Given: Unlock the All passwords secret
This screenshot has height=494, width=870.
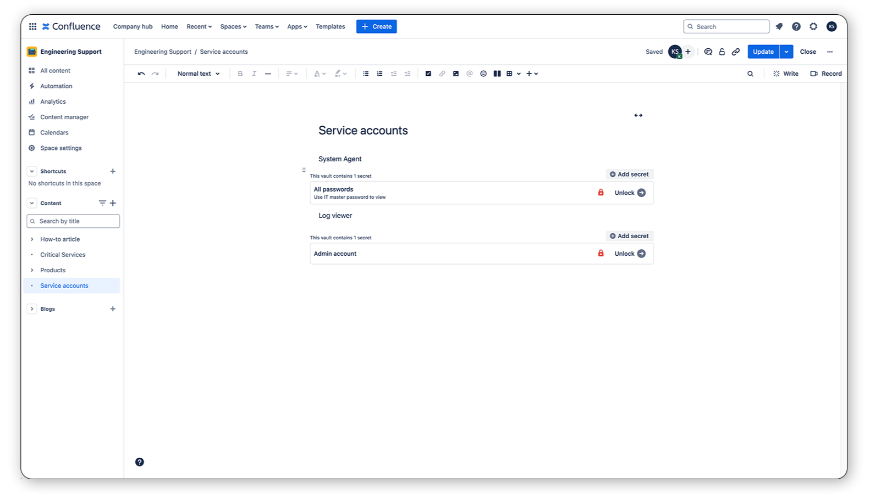Looking at the screenshot, I should click(x=630, y=193).
